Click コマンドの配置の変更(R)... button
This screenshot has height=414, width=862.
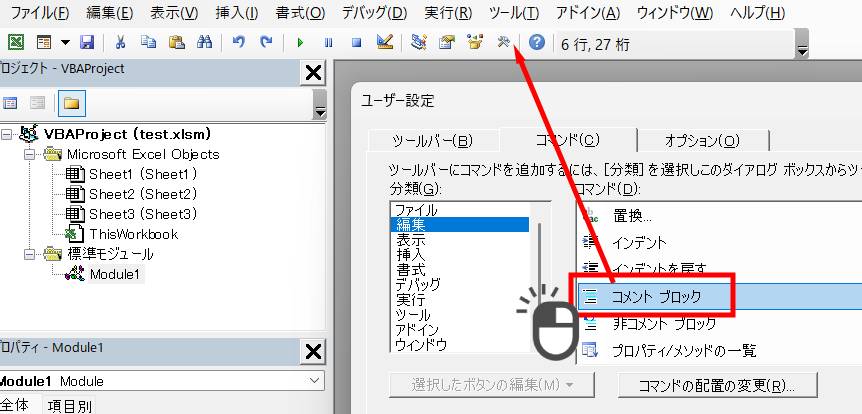click(717, 385)
